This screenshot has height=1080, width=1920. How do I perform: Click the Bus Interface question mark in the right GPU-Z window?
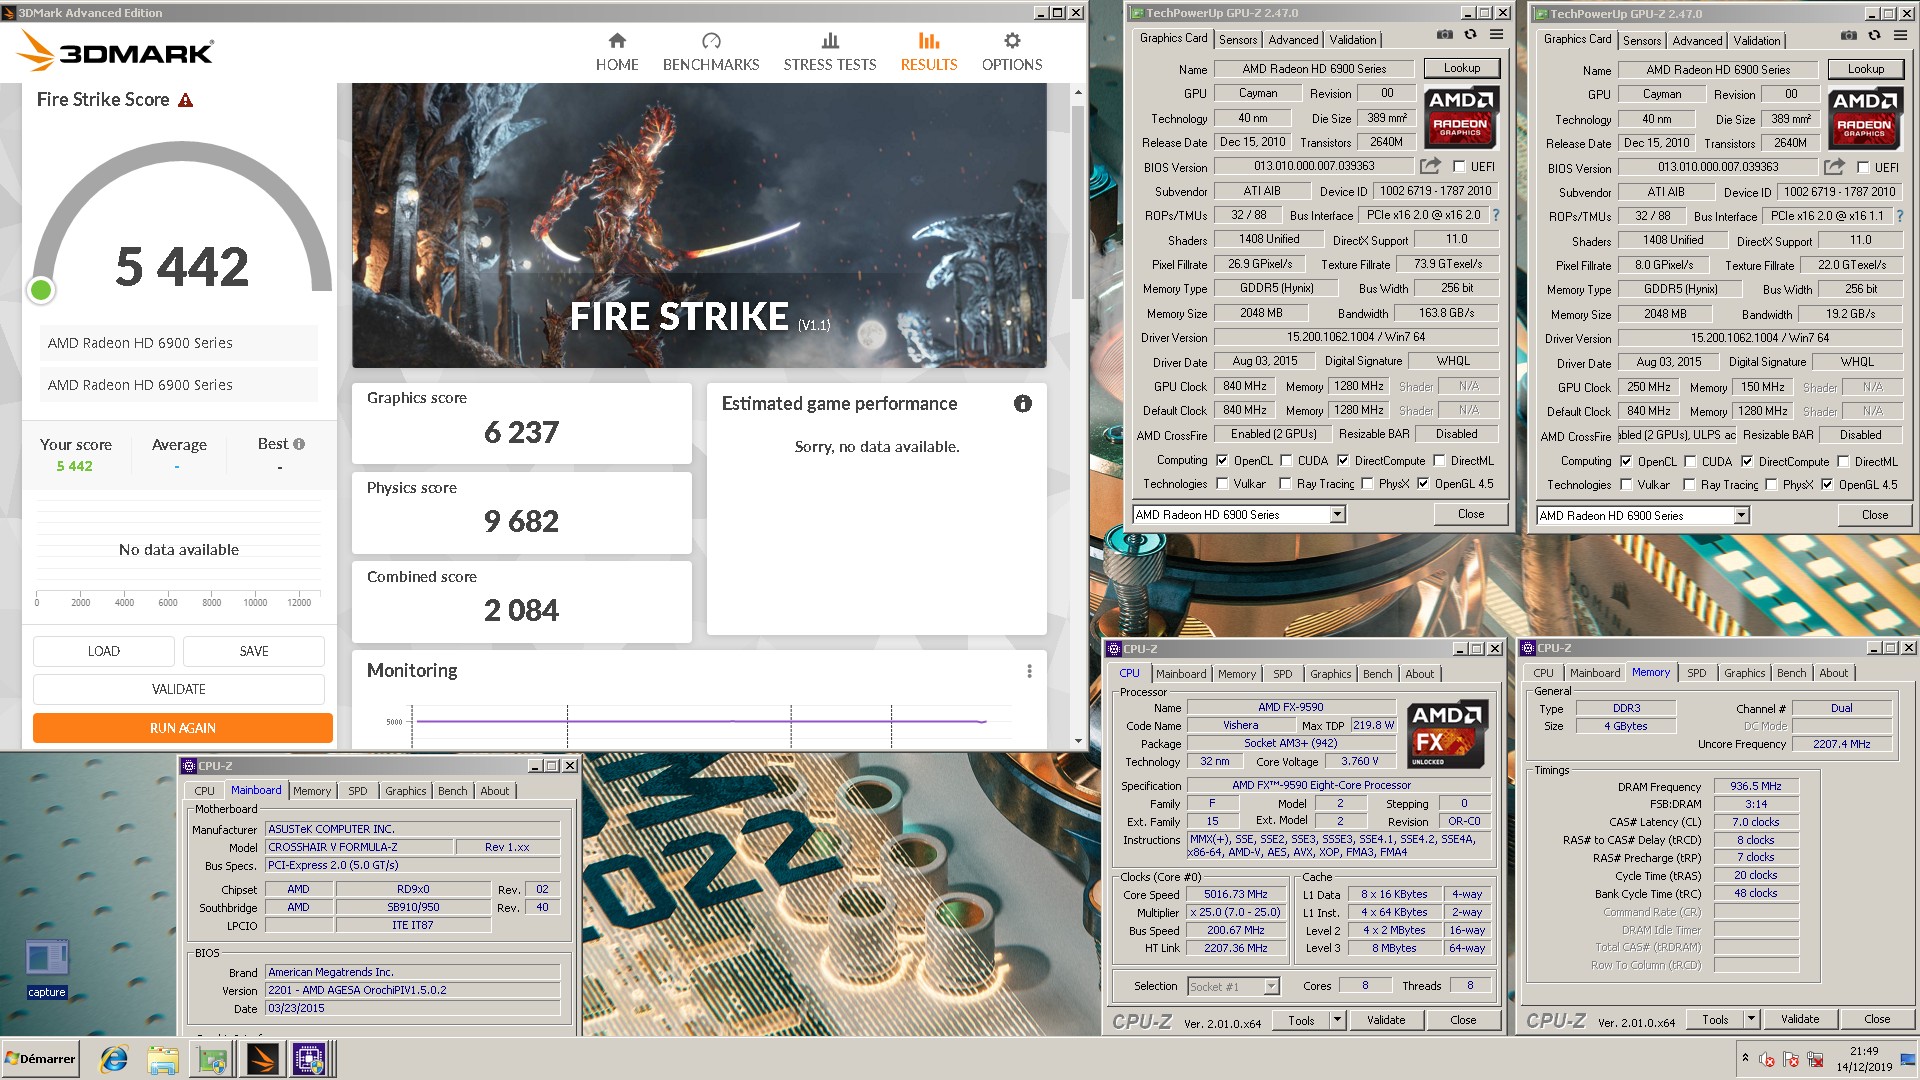(1900, 216)
